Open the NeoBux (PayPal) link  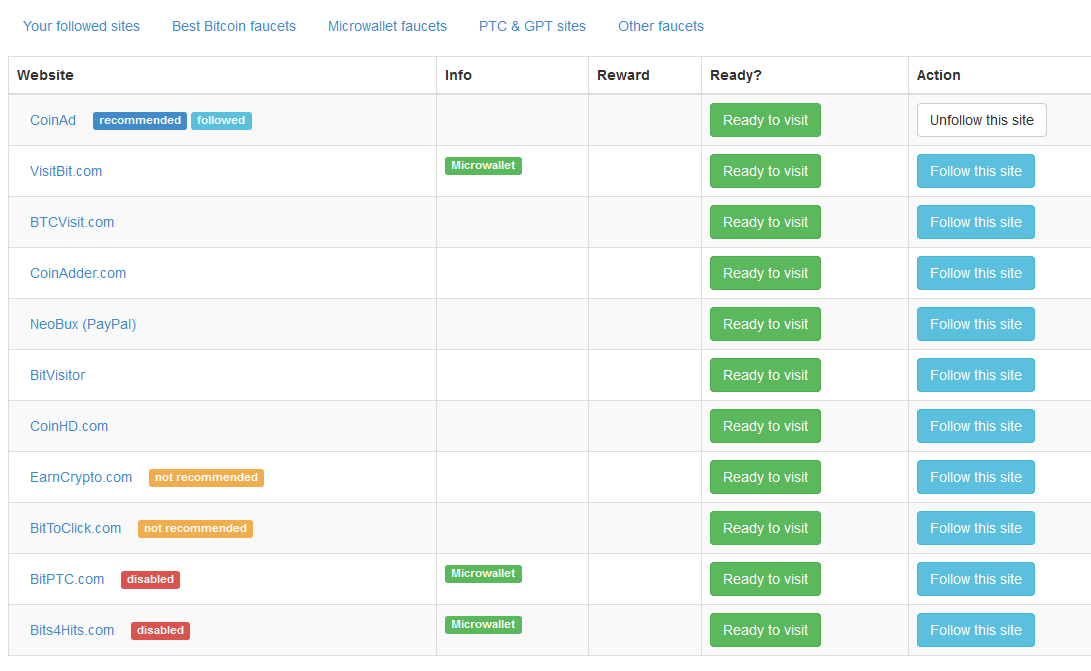click(x=83, y=324)
